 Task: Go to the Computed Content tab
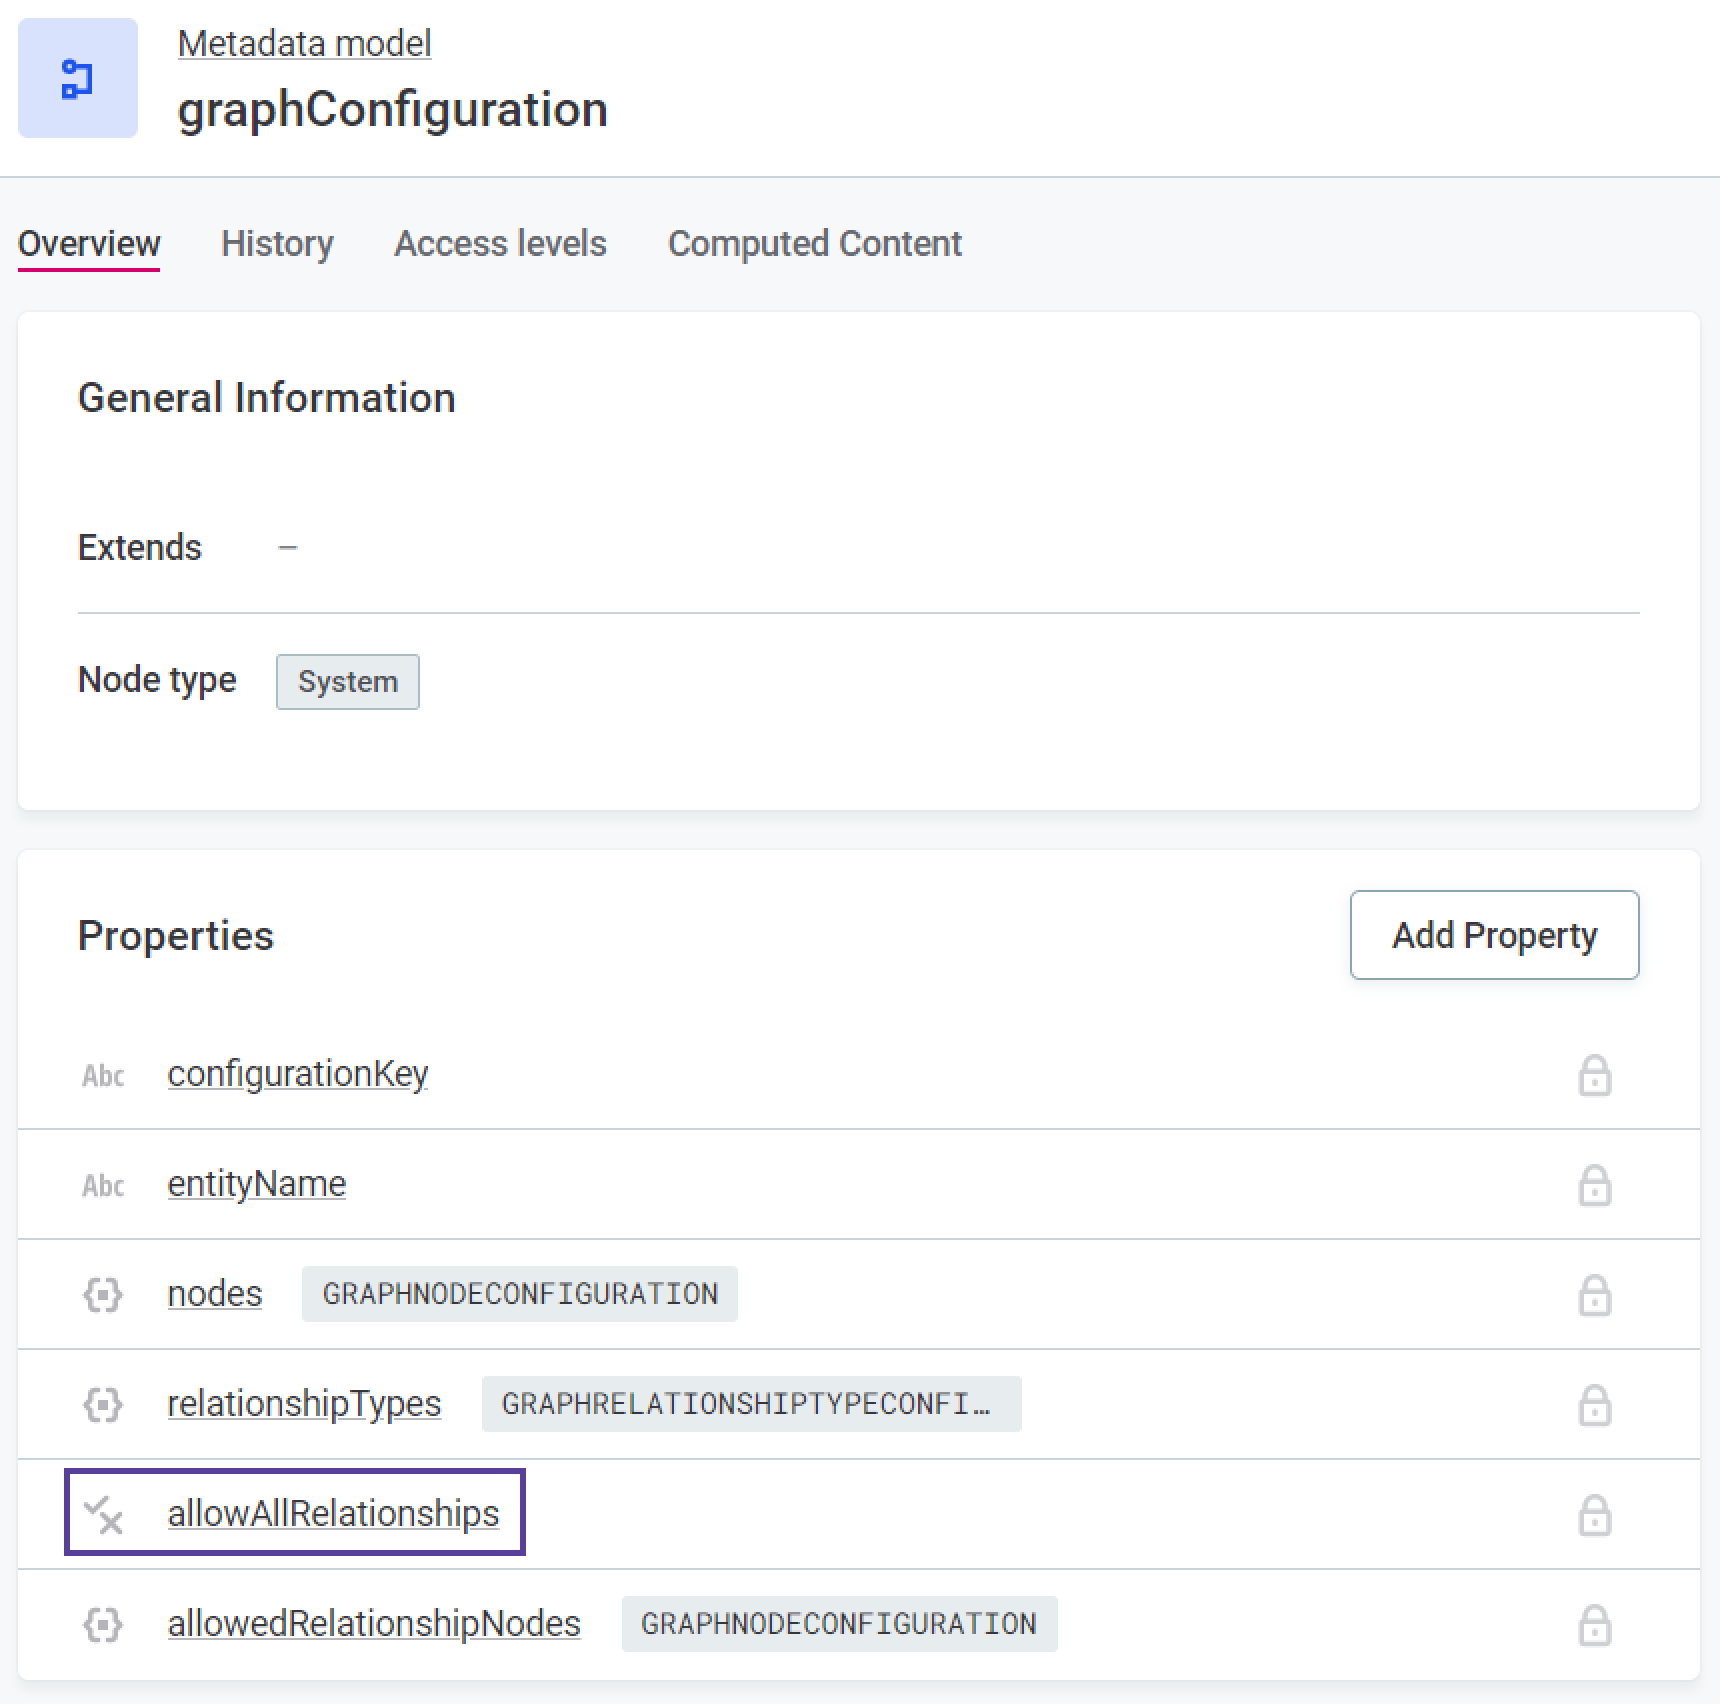click(814, 244)
